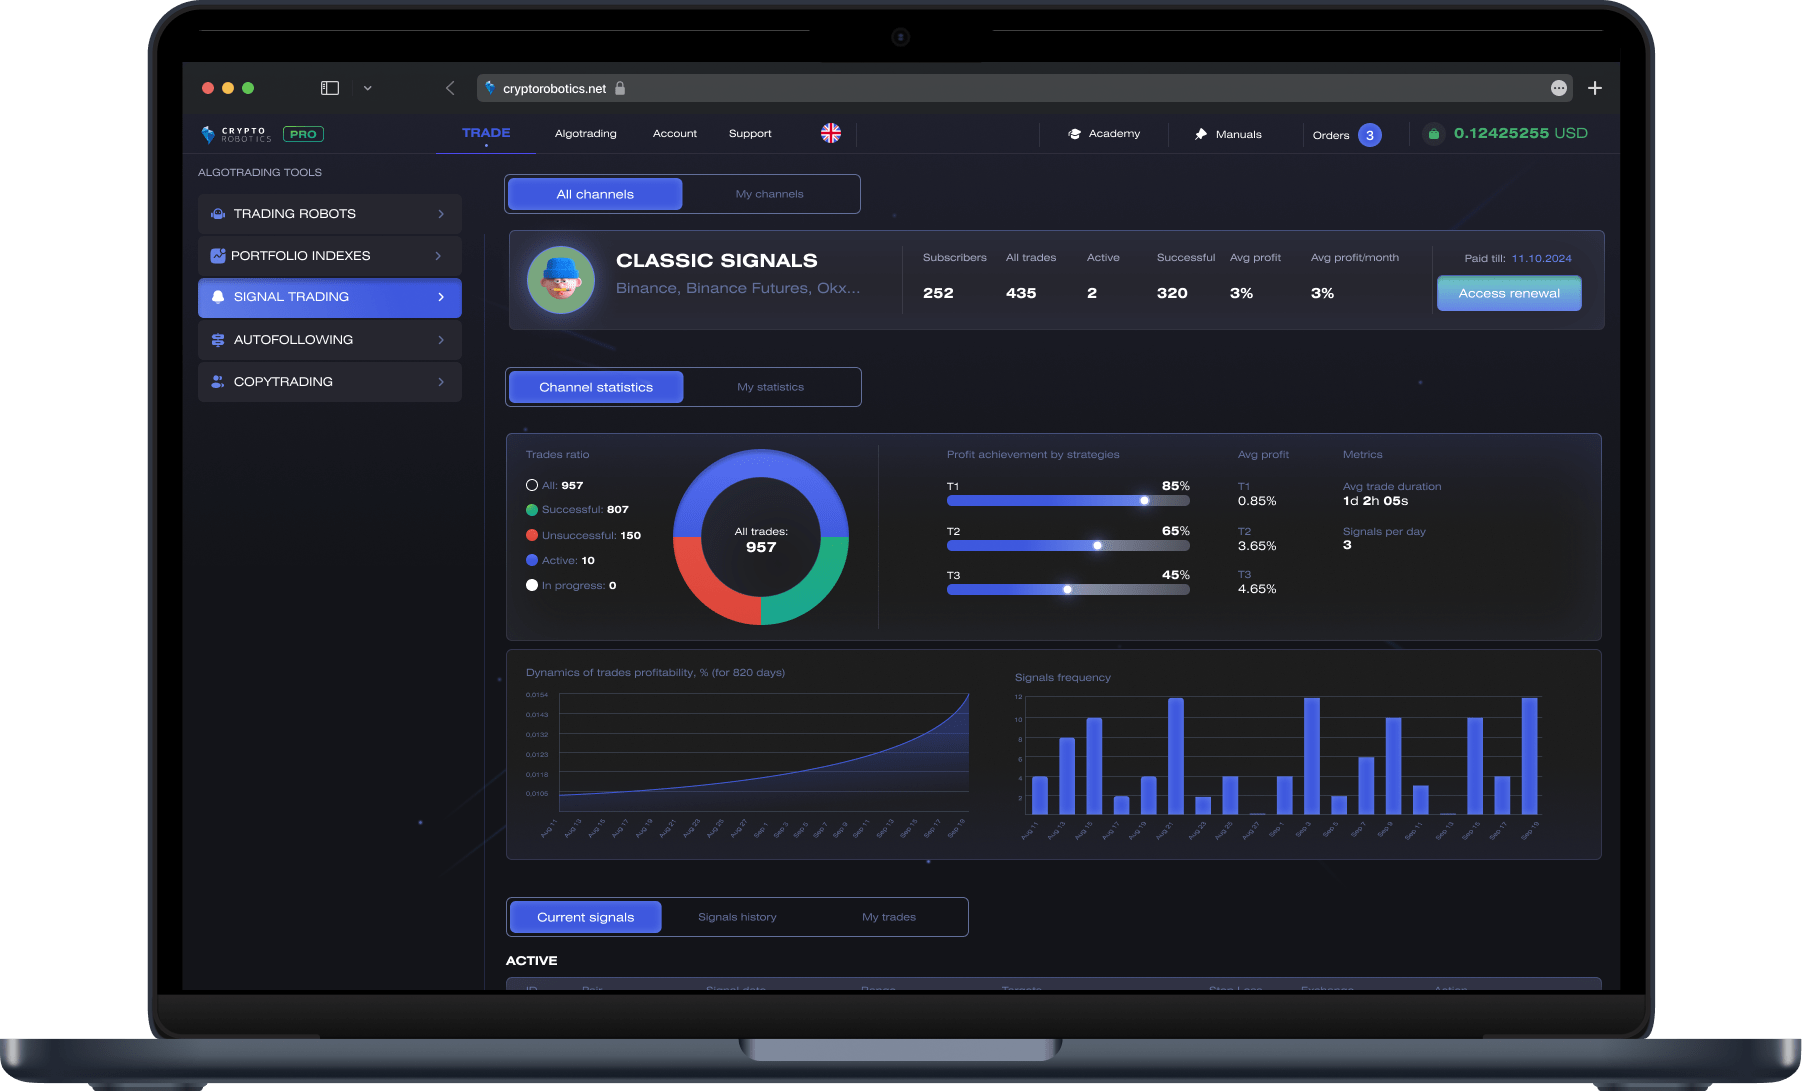Click the Access renewal button

[x=1508, y=293]
